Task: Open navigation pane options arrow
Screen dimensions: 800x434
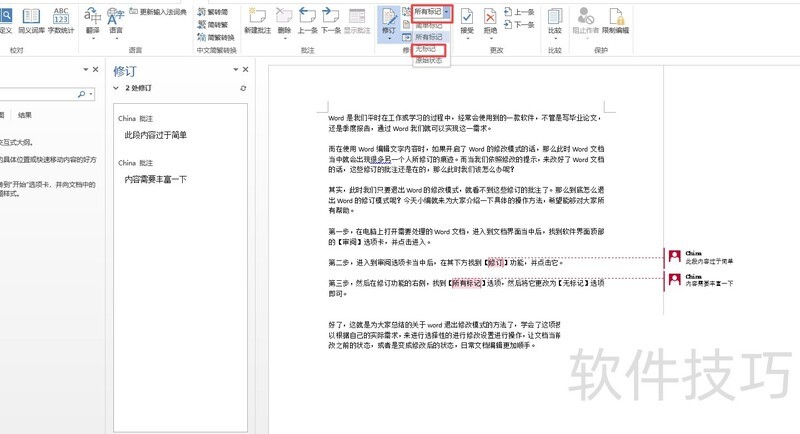Action: (x=86, y=69)
